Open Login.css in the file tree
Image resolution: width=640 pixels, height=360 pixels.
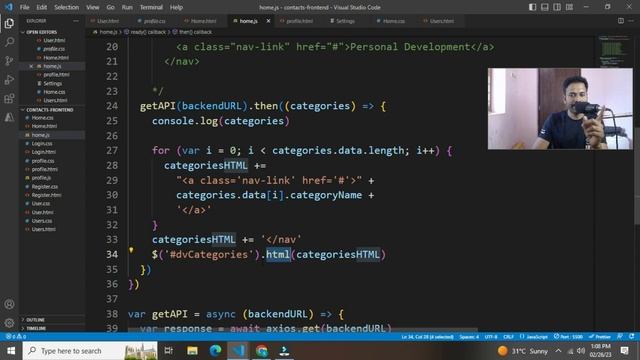[x=42, y=143]
